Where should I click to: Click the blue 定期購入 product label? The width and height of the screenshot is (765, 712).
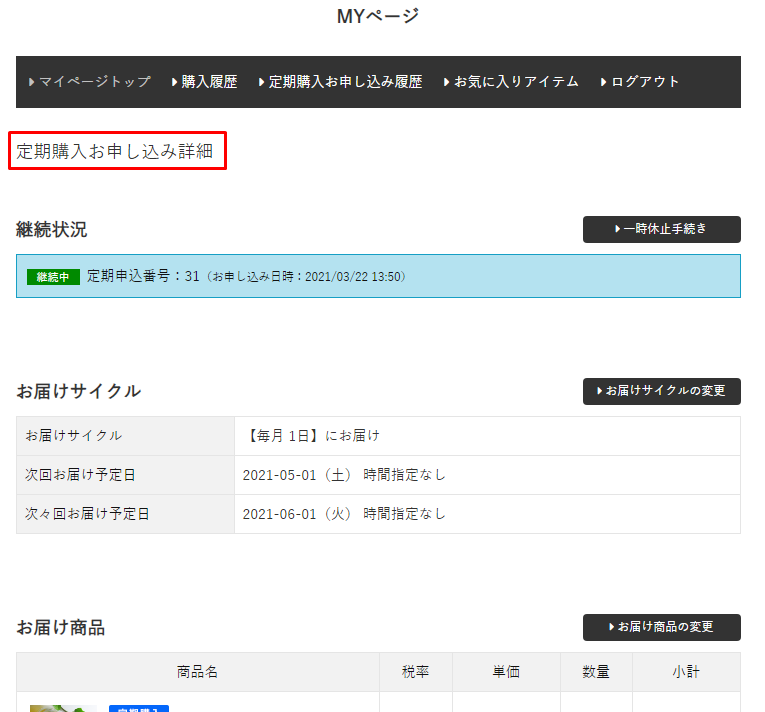click(138, 708)
